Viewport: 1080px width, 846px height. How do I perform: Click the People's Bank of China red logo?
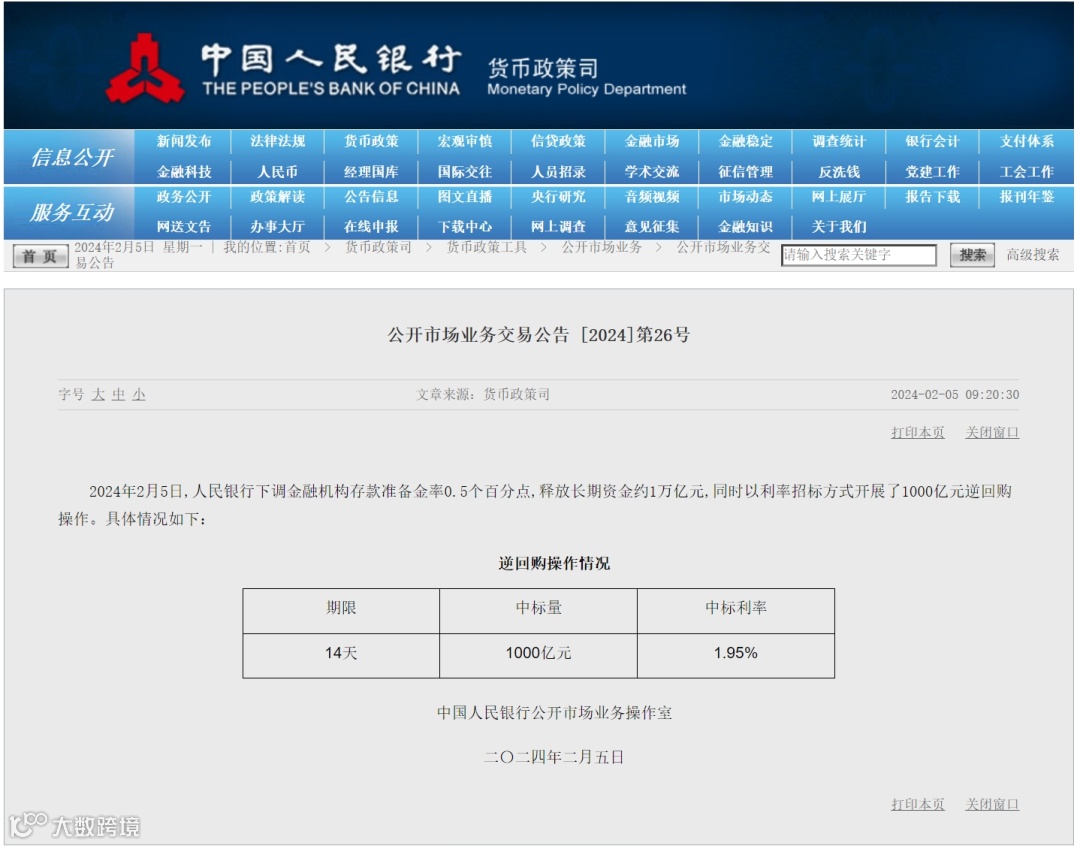(x=145, y=70)
